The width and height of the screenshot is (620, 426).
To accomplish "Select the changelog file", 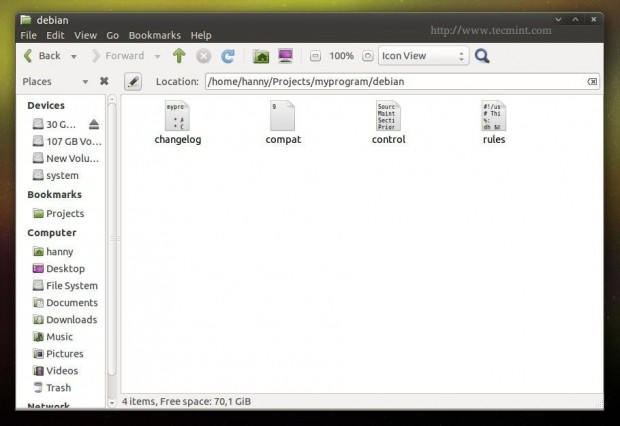I will tap(178, 123).
